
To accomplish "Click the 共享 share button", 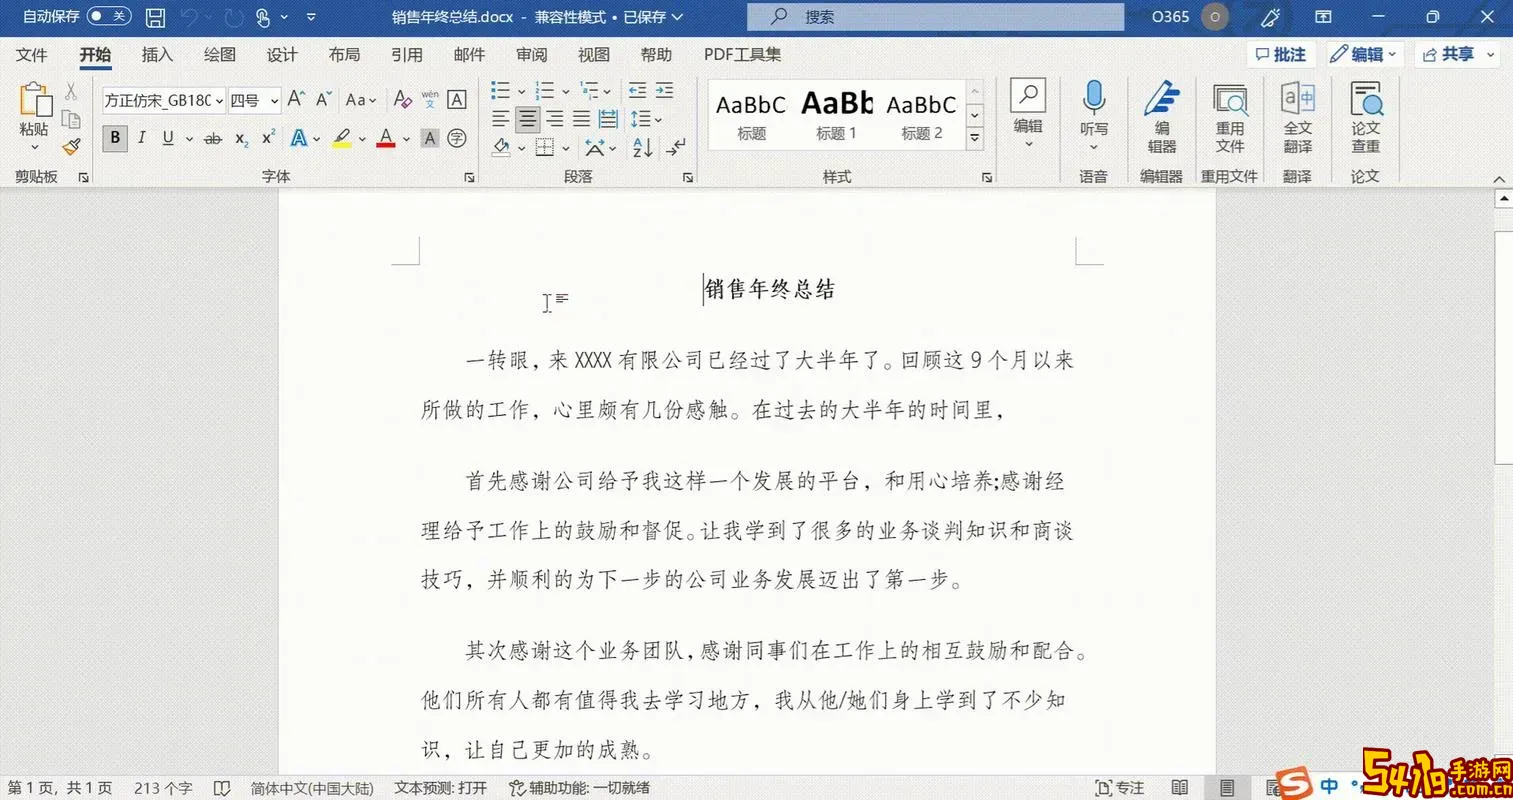I will (x=1459, y=54).
